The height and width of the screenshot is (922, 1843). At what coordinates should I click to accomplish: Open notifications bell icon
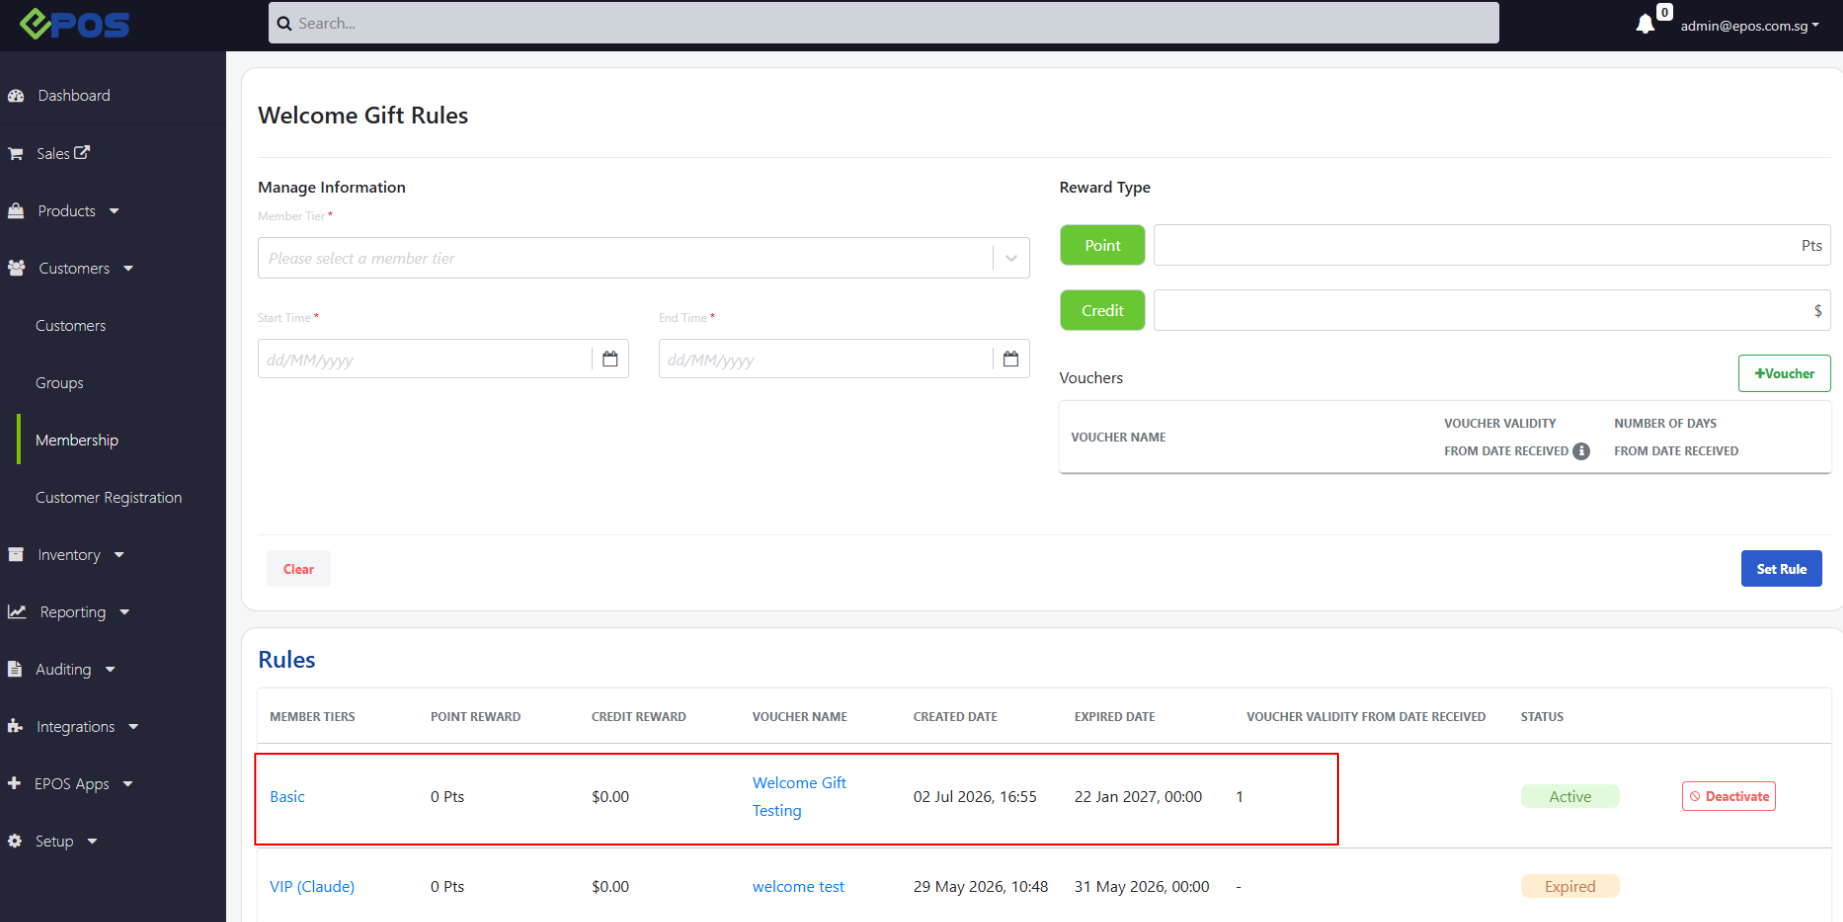[x=1645, y=24]
